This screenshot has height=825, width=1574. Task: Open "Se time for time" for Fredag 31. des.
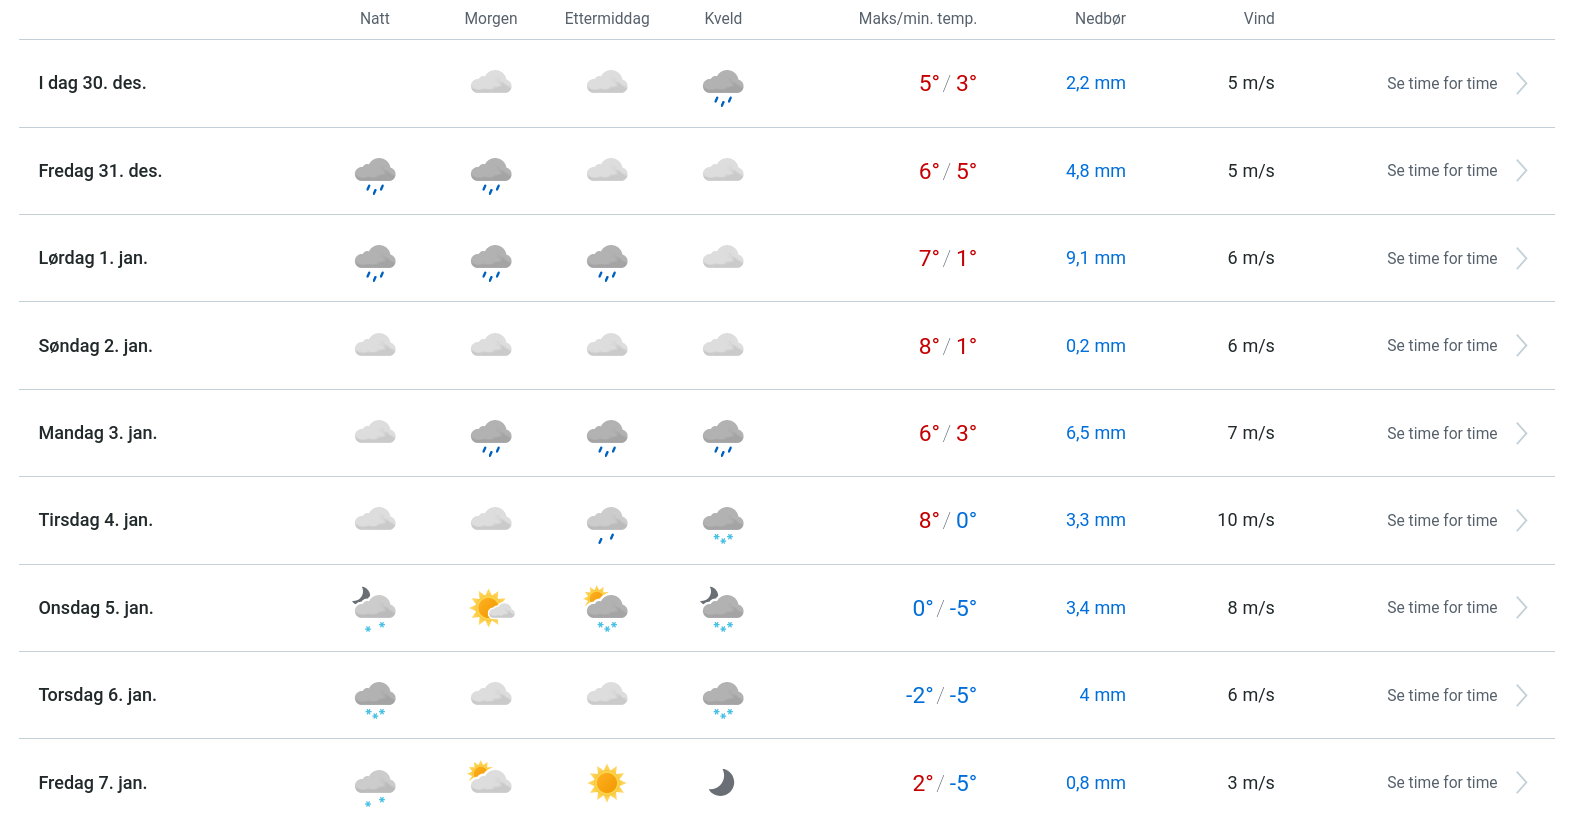1442,171
